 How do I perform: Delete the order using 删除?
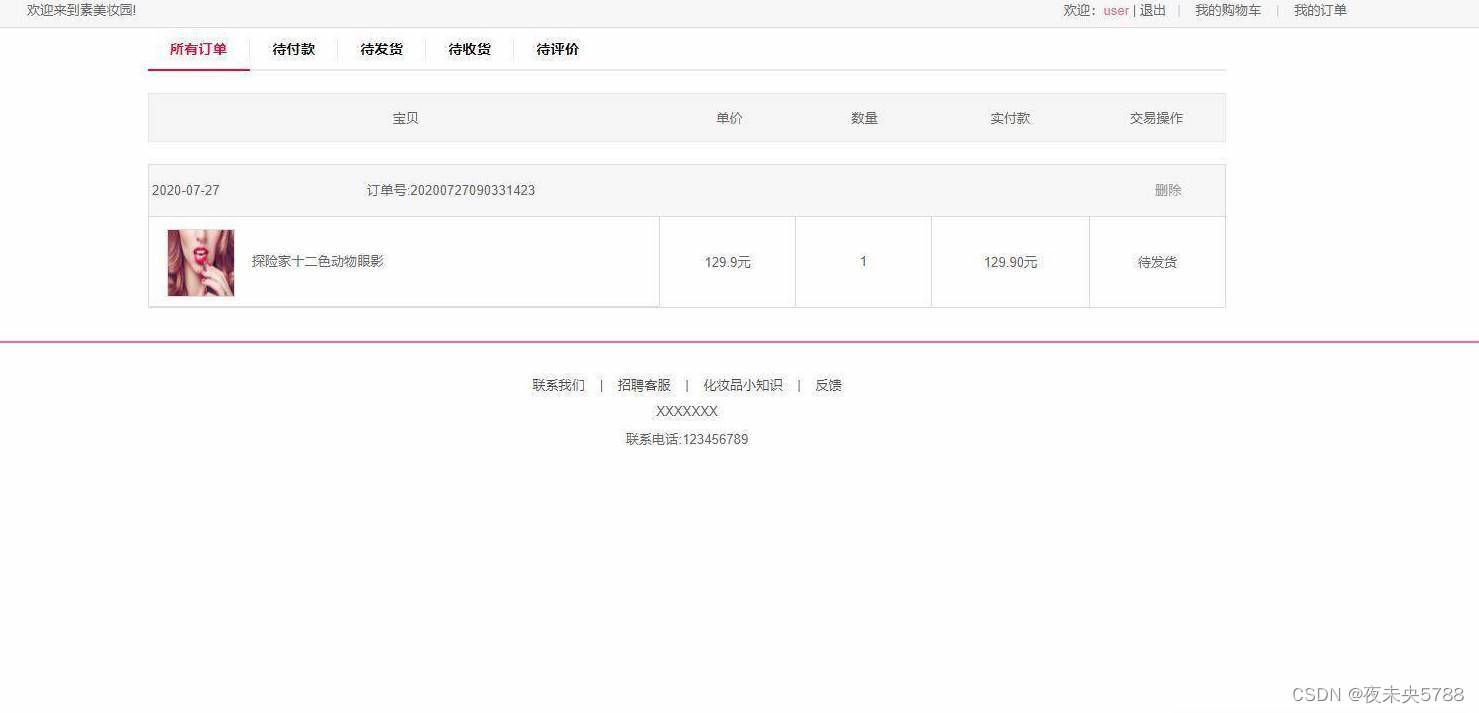[x=1168, y=190]
